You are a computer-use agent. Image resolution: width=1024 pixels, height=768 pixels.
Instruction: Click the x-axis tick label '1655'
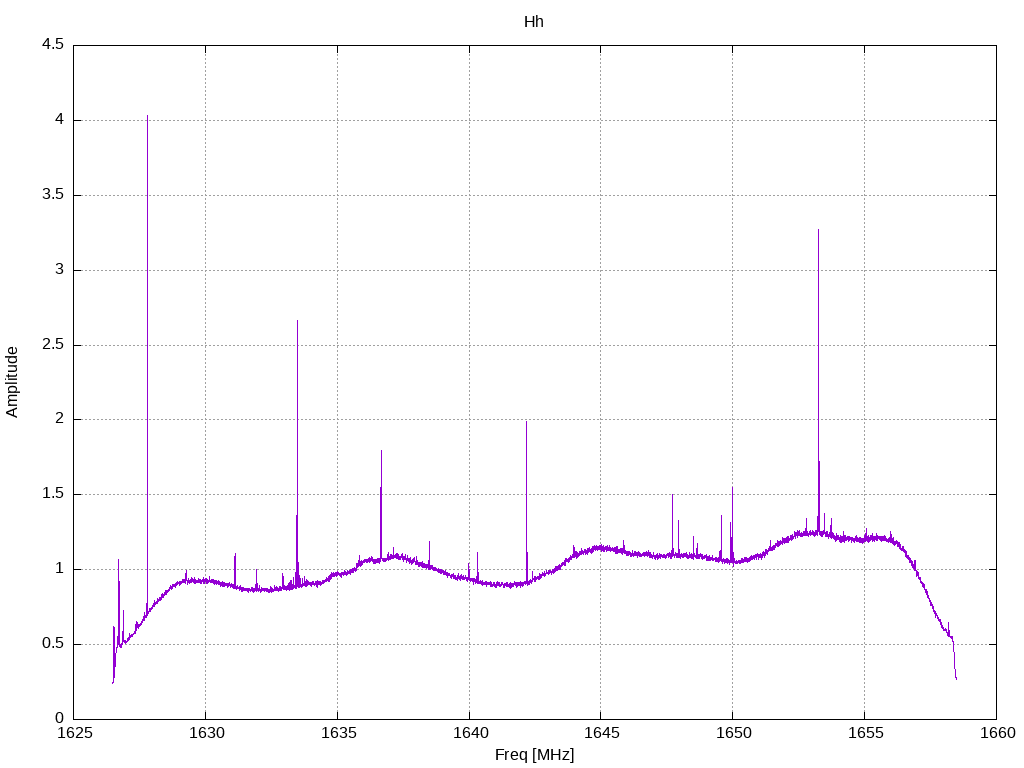865,733
